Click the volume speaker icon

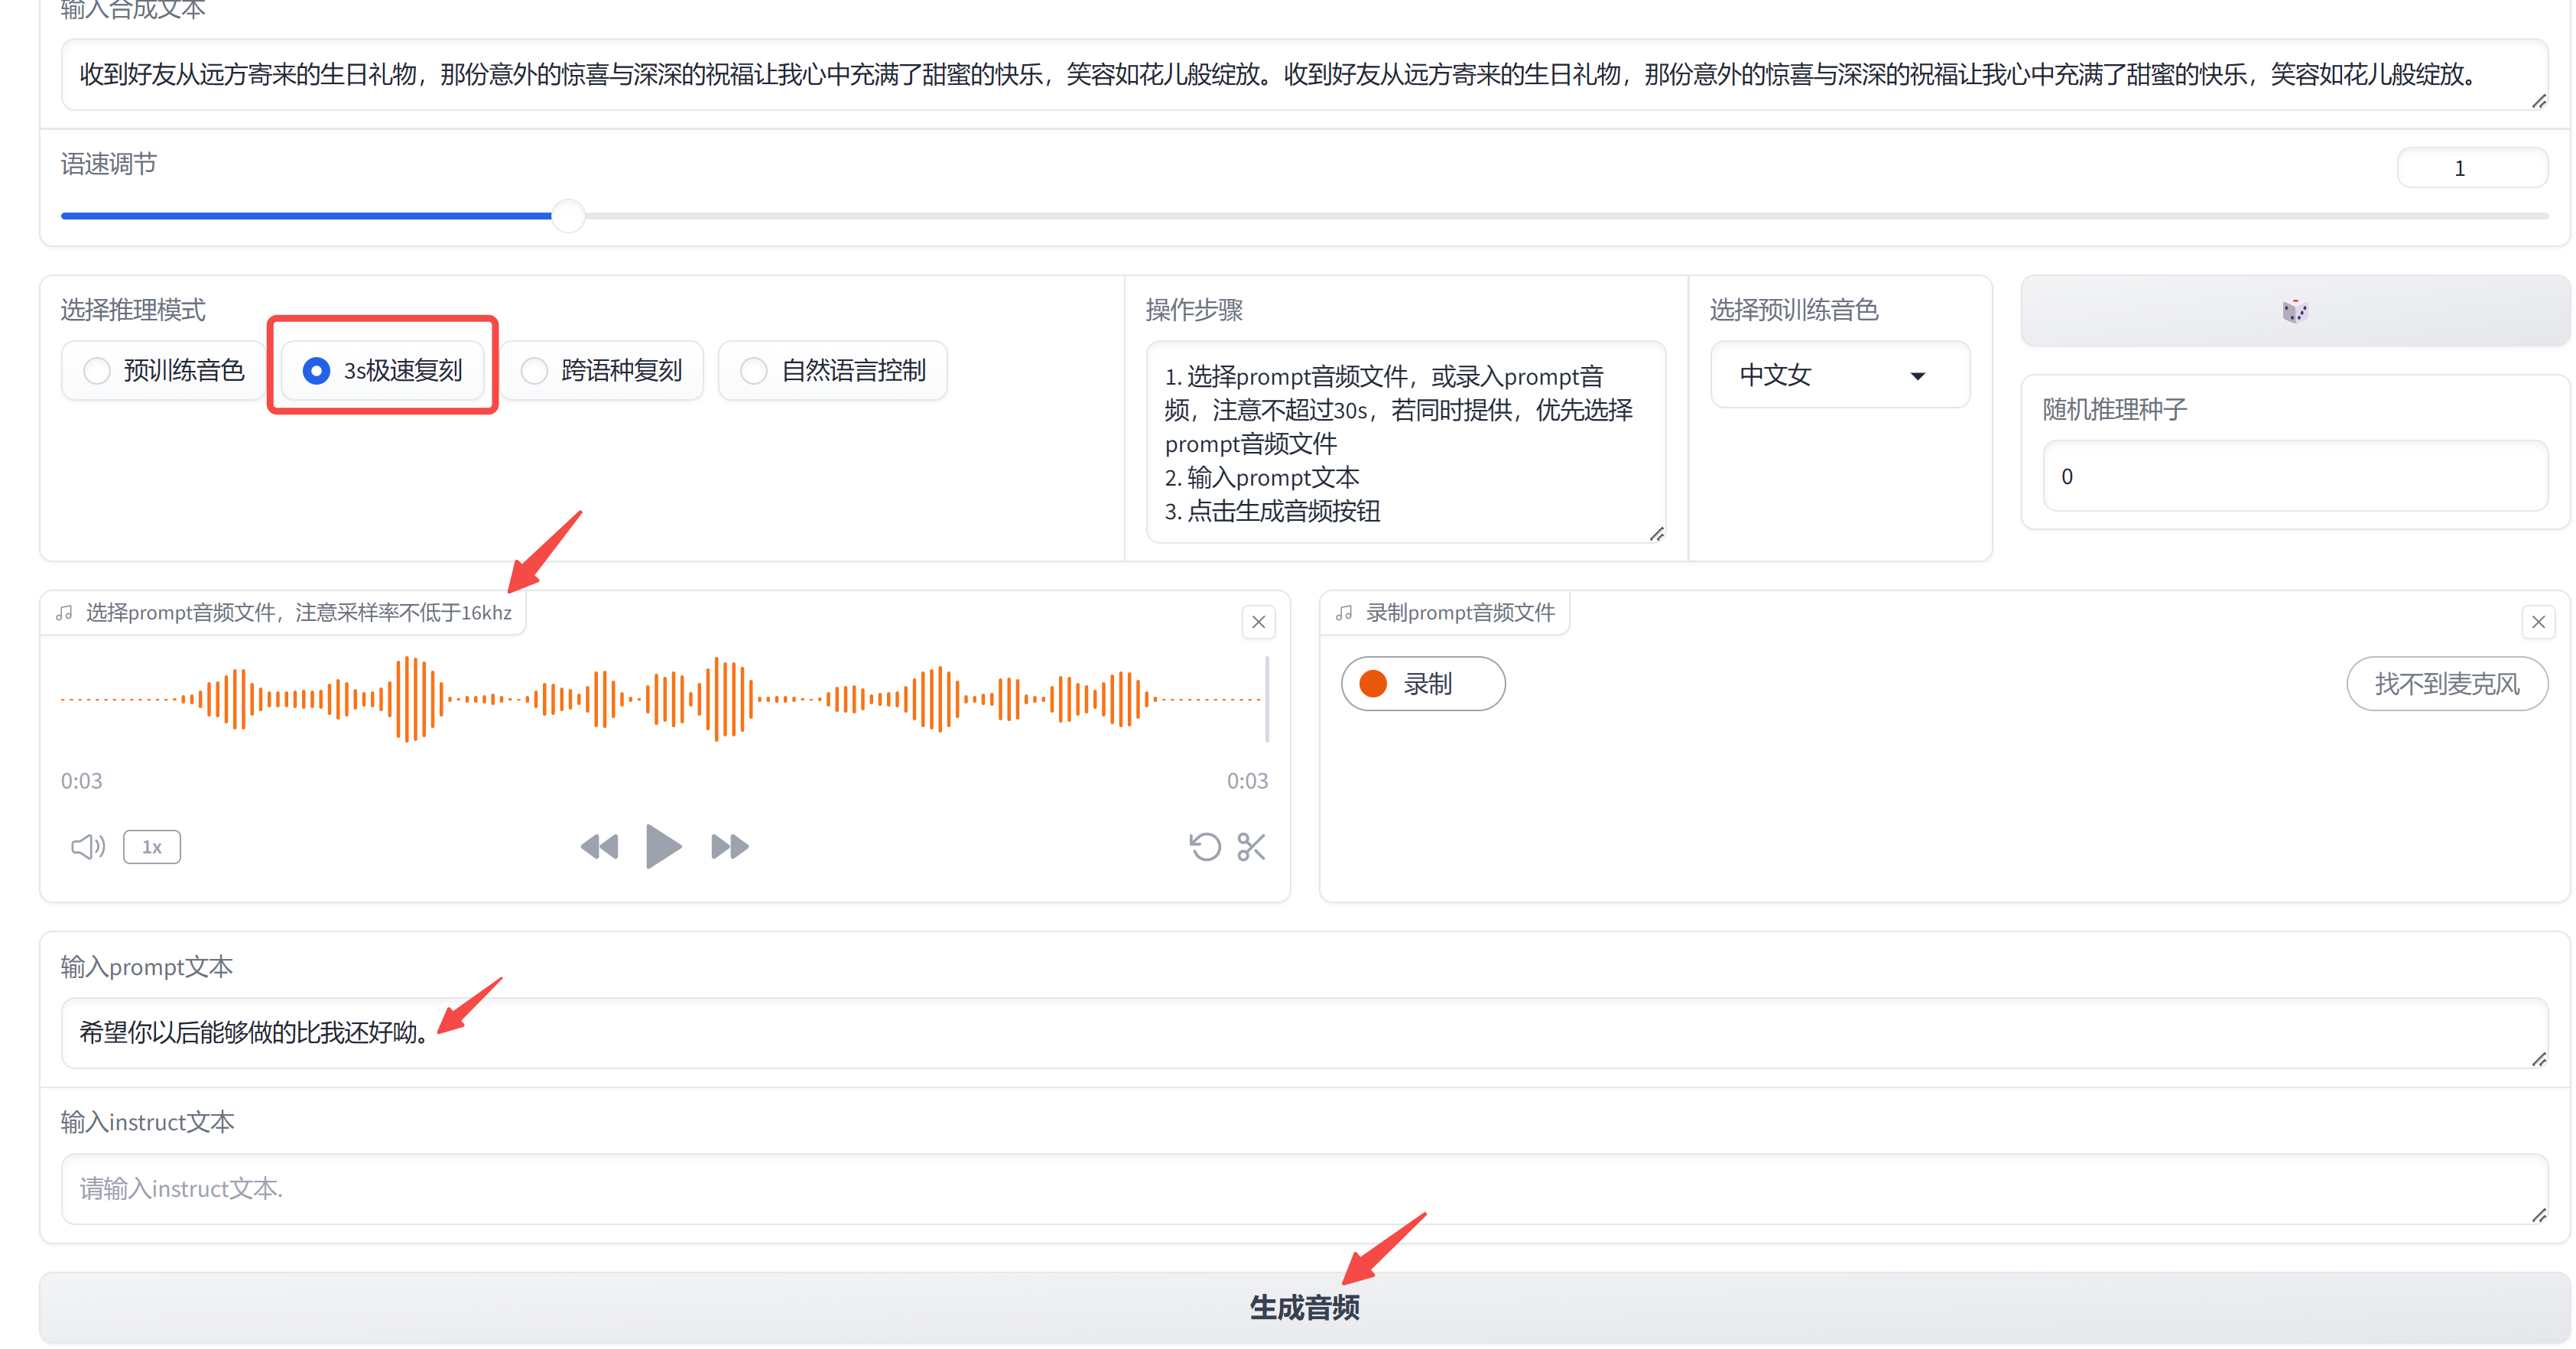[x=87, y=847]
